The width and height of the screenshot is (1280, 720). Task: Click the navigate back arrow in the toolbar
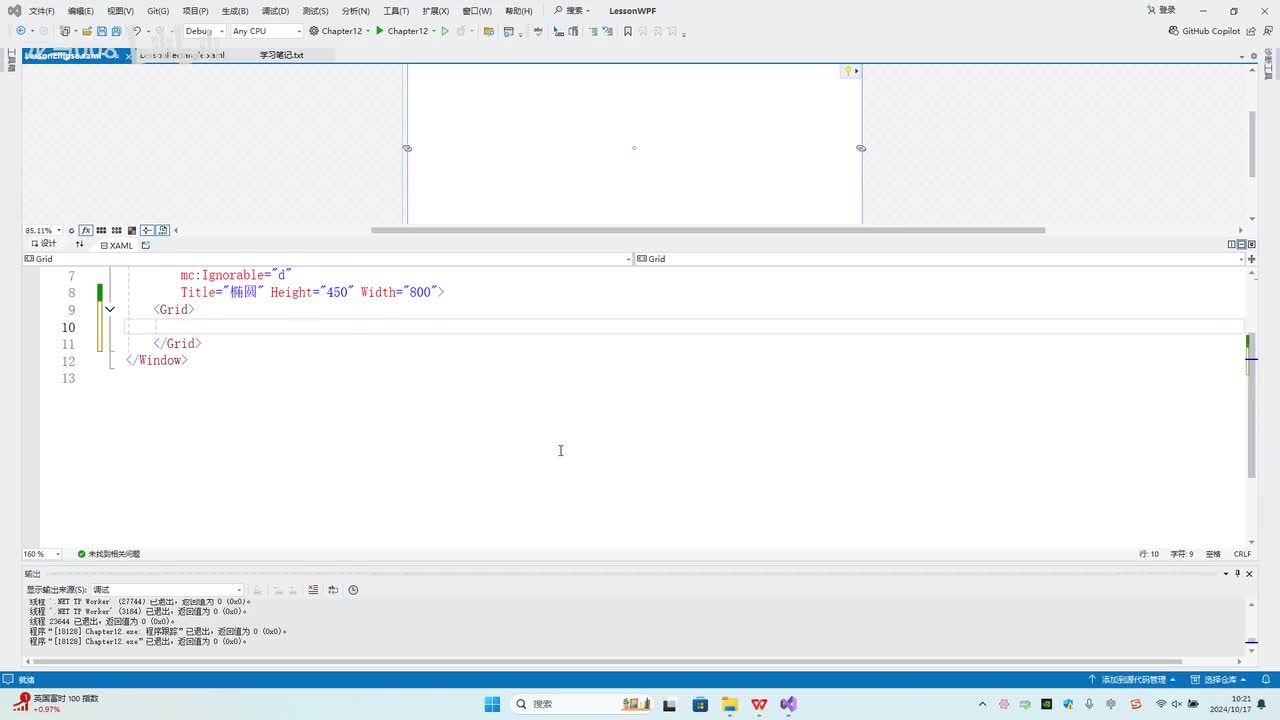point(21,31)
